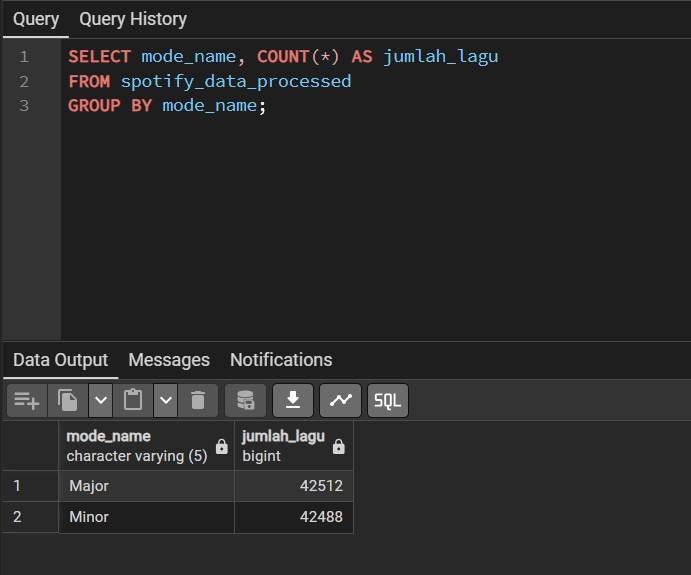
Task: Open the Notifications tab
Action: point(281,360)
